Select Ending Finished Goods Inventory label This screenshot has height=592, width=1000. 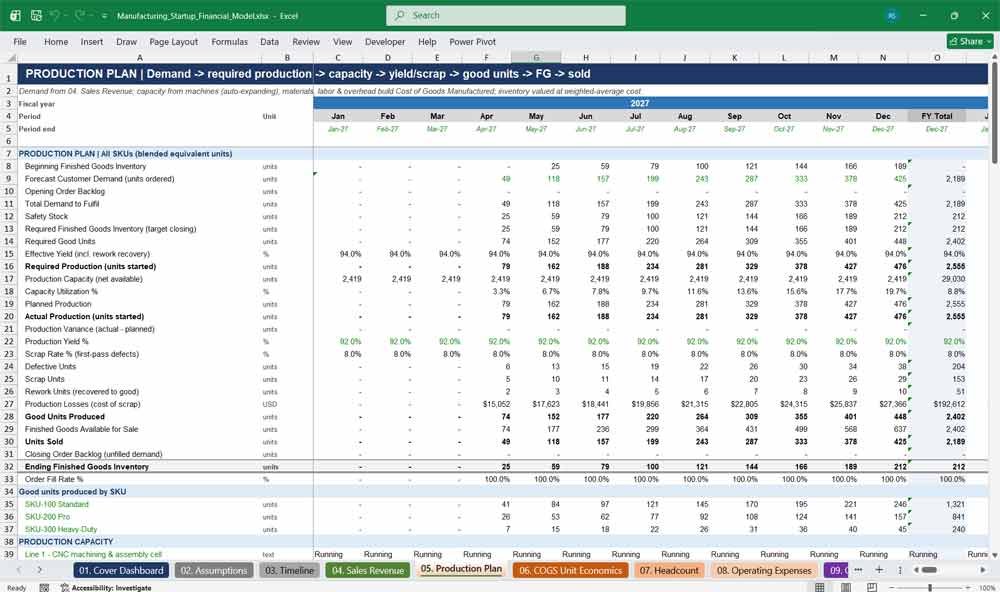[x=139, y=466]
